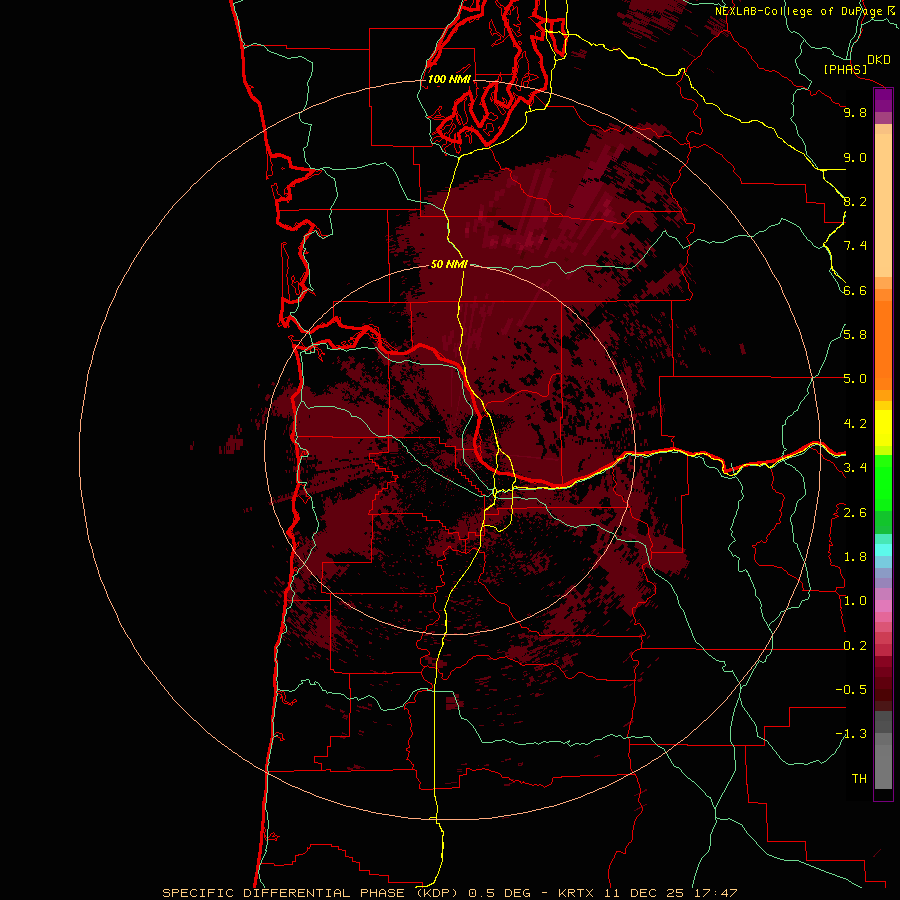900x900 pixels.
Task: Pick the pale peach color bar segment
Action: coord(883,207)
